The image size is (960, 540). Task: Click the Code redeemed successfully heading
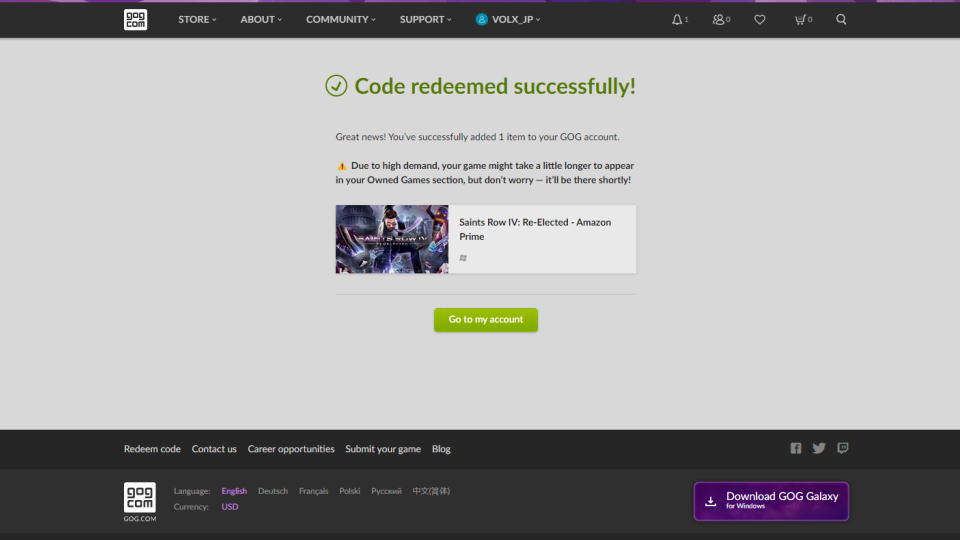pyautogui.click(x=495, y=86)
